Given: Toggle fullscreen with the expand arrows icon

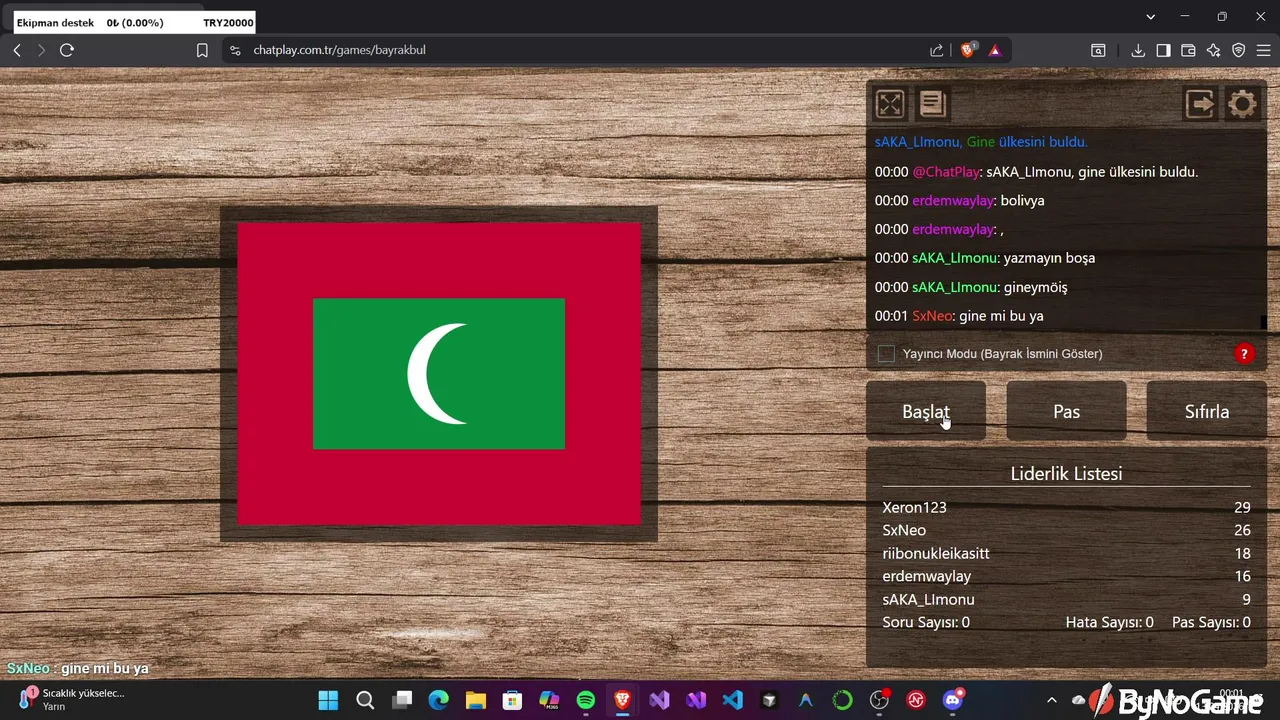Looking at the screenshot, I should 890,104.
